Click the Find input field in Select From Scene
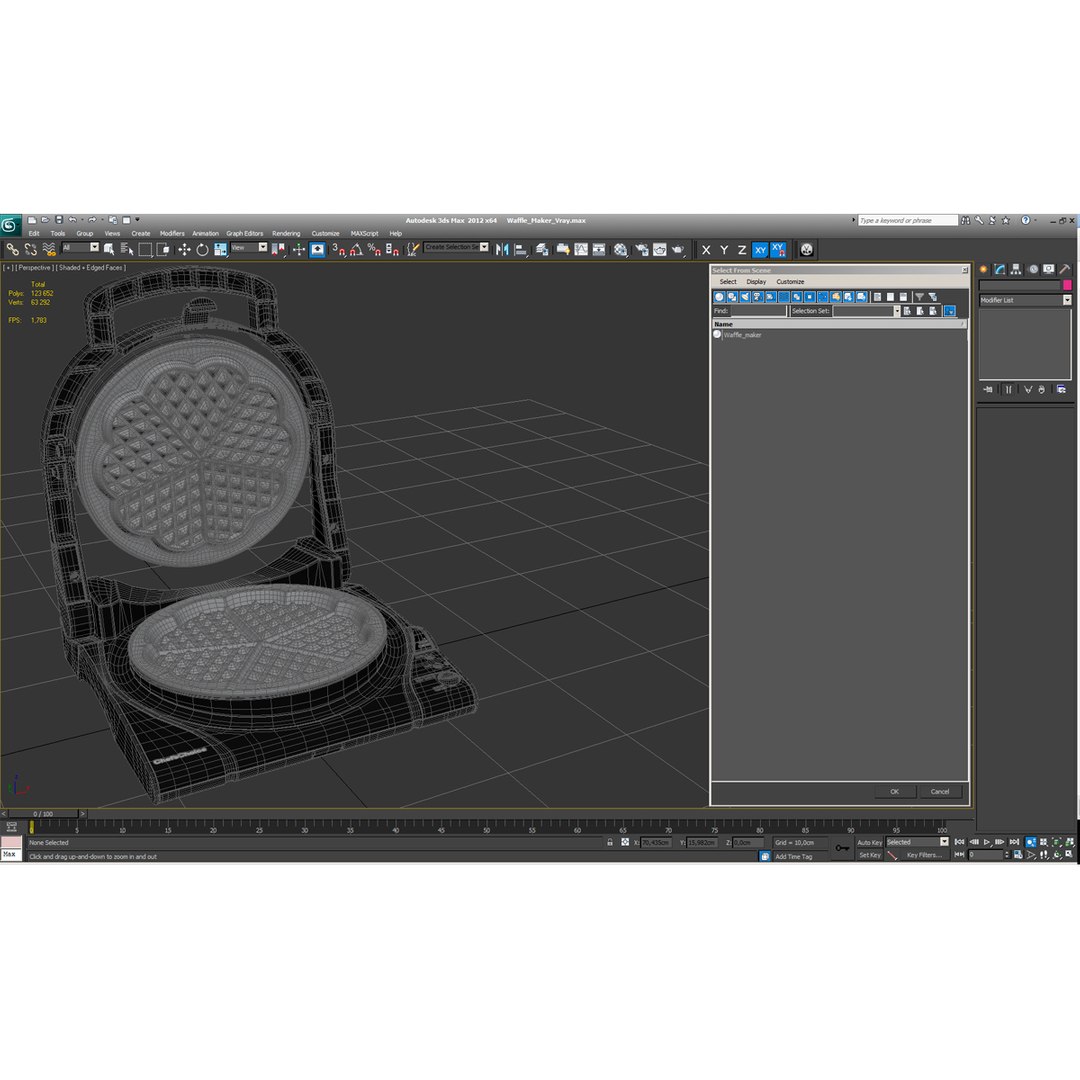Screen dimensions: 1080x1080 [758, 311]
